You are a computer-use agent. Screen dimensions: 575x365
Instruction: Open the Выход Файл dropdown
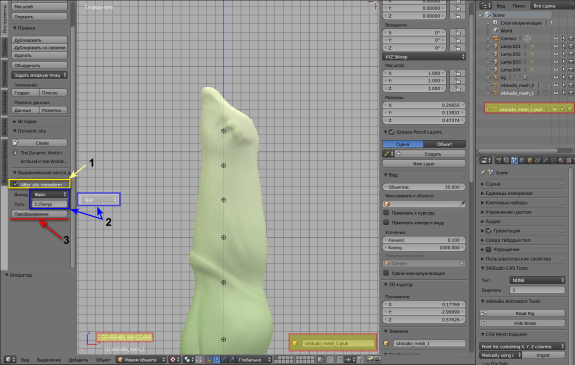coord(49,194)
